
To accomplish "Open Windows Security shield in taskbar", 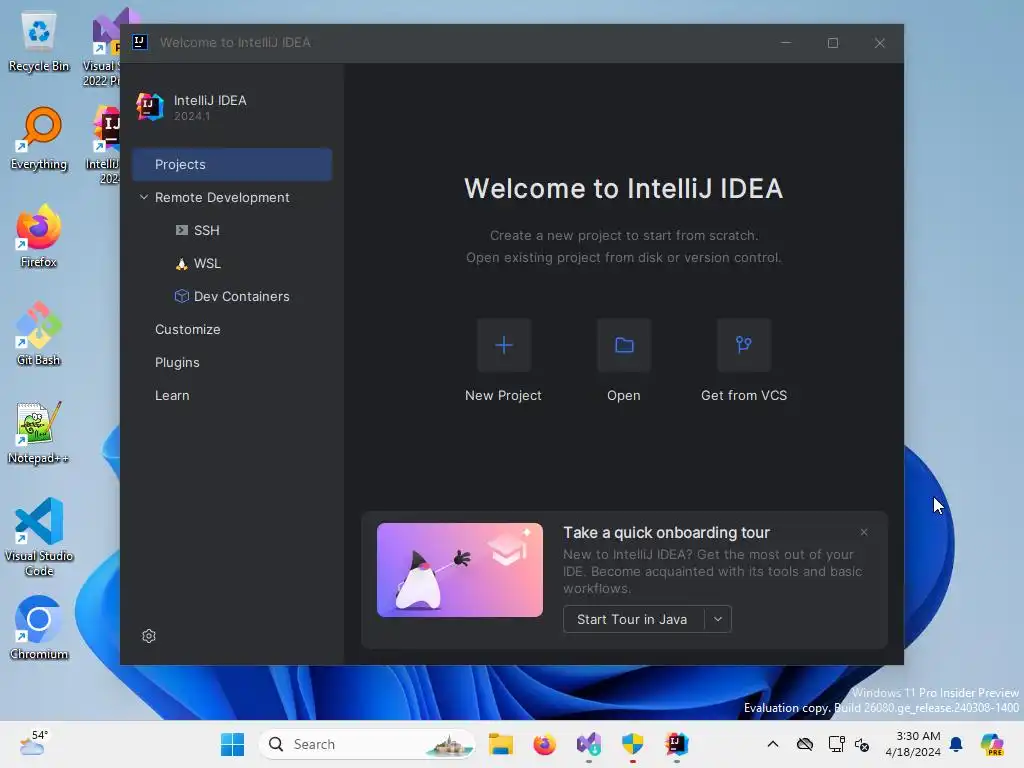I will 632,744.
